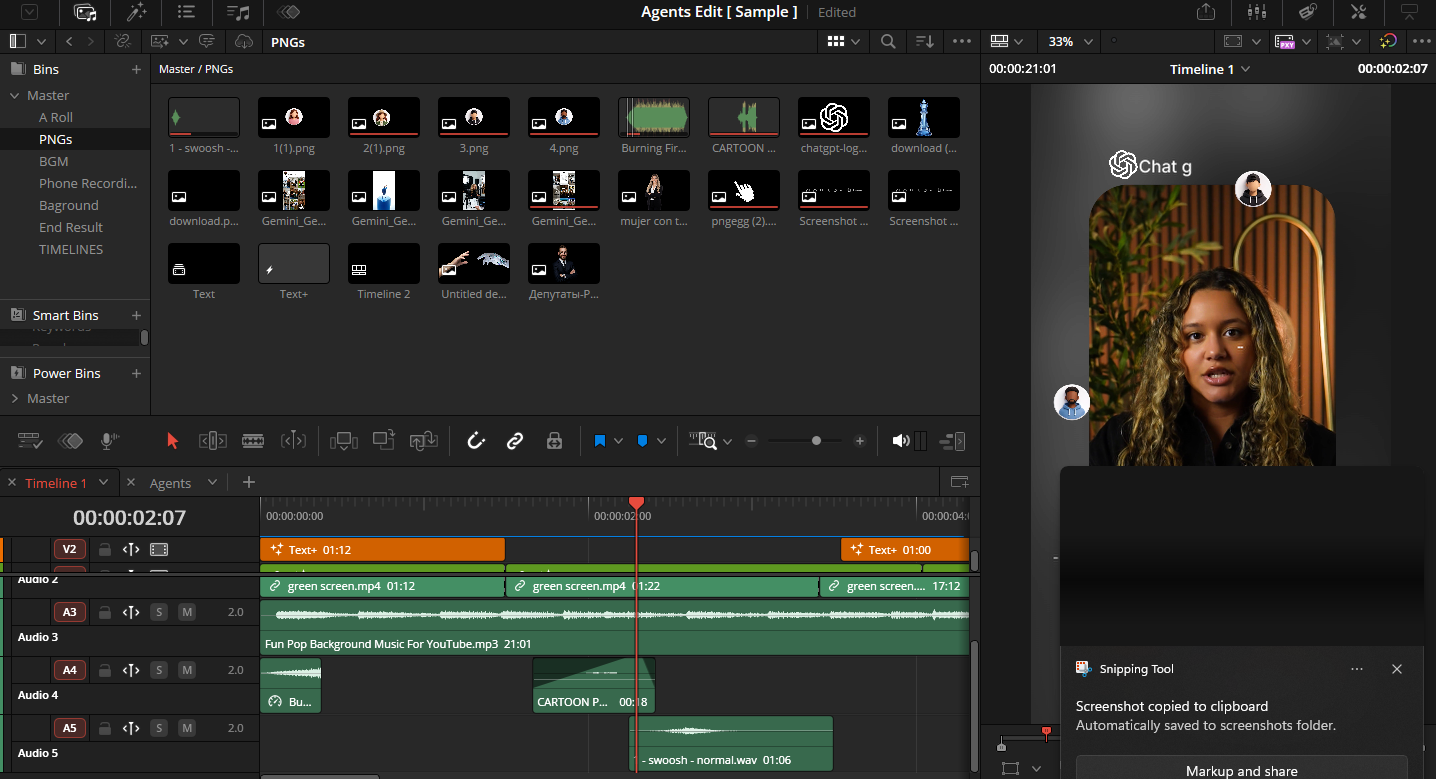Screen dimensions: 1436x779
Task: Add a new Smart Bin
Action: (x=137, y=315)
